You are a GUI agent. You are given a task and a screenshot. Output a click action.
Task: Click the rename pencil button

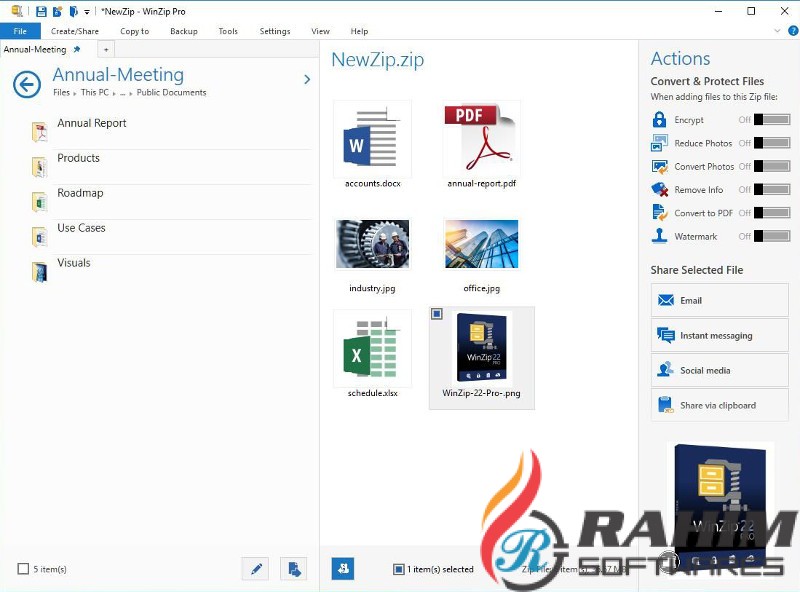(x=256, y=569)
